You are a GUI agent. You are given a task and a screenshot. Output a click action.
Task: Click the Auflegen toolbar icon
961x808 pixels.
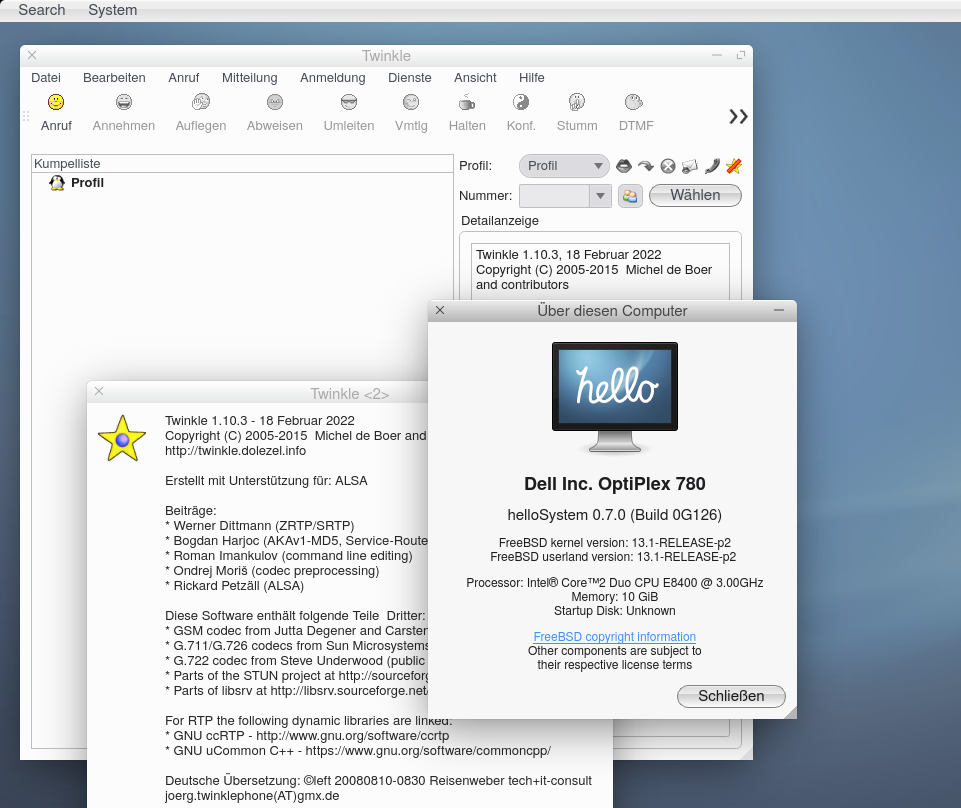pos(201,102)
